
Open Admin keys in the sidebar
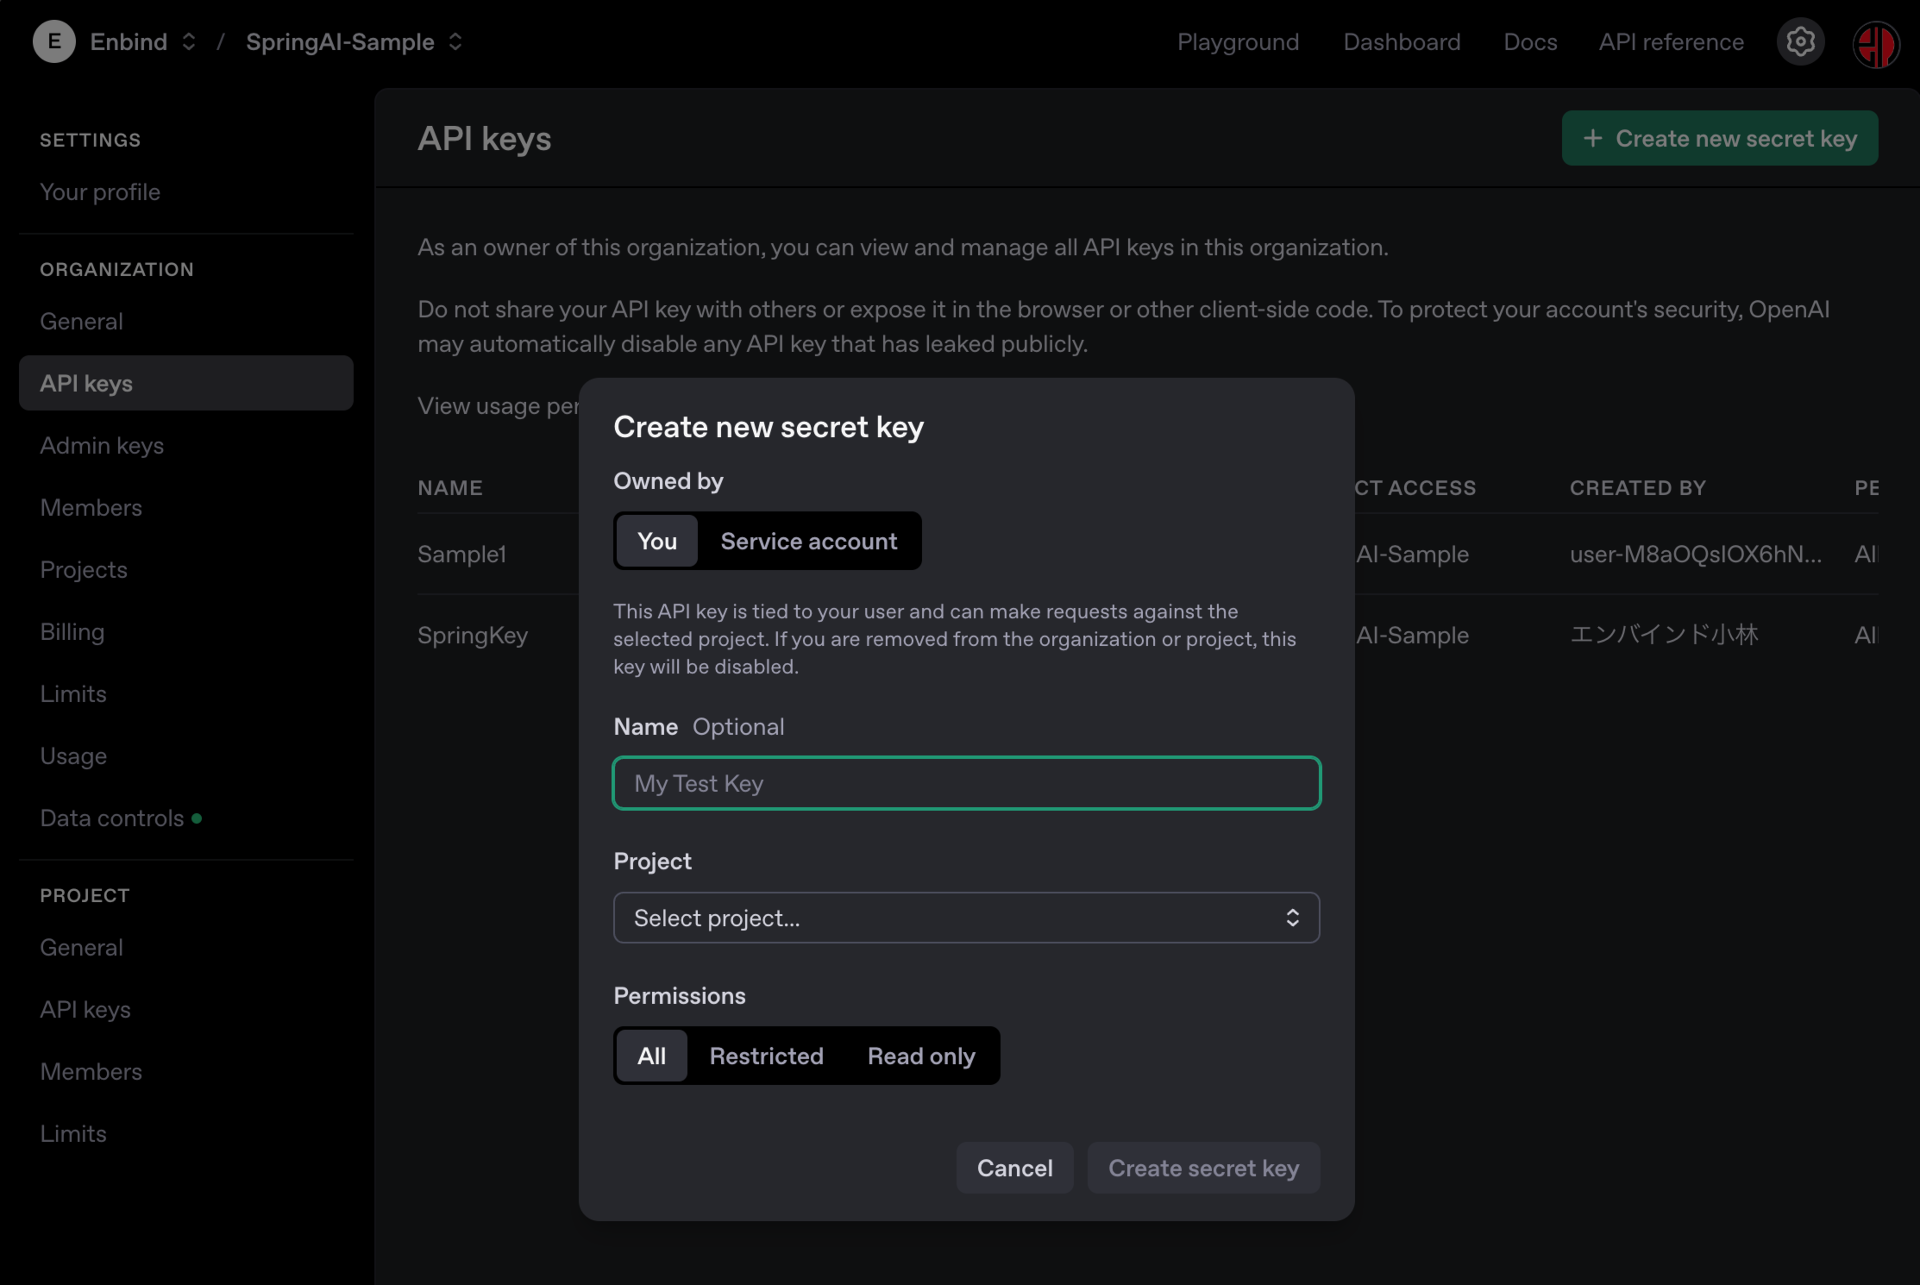point(102,446)
